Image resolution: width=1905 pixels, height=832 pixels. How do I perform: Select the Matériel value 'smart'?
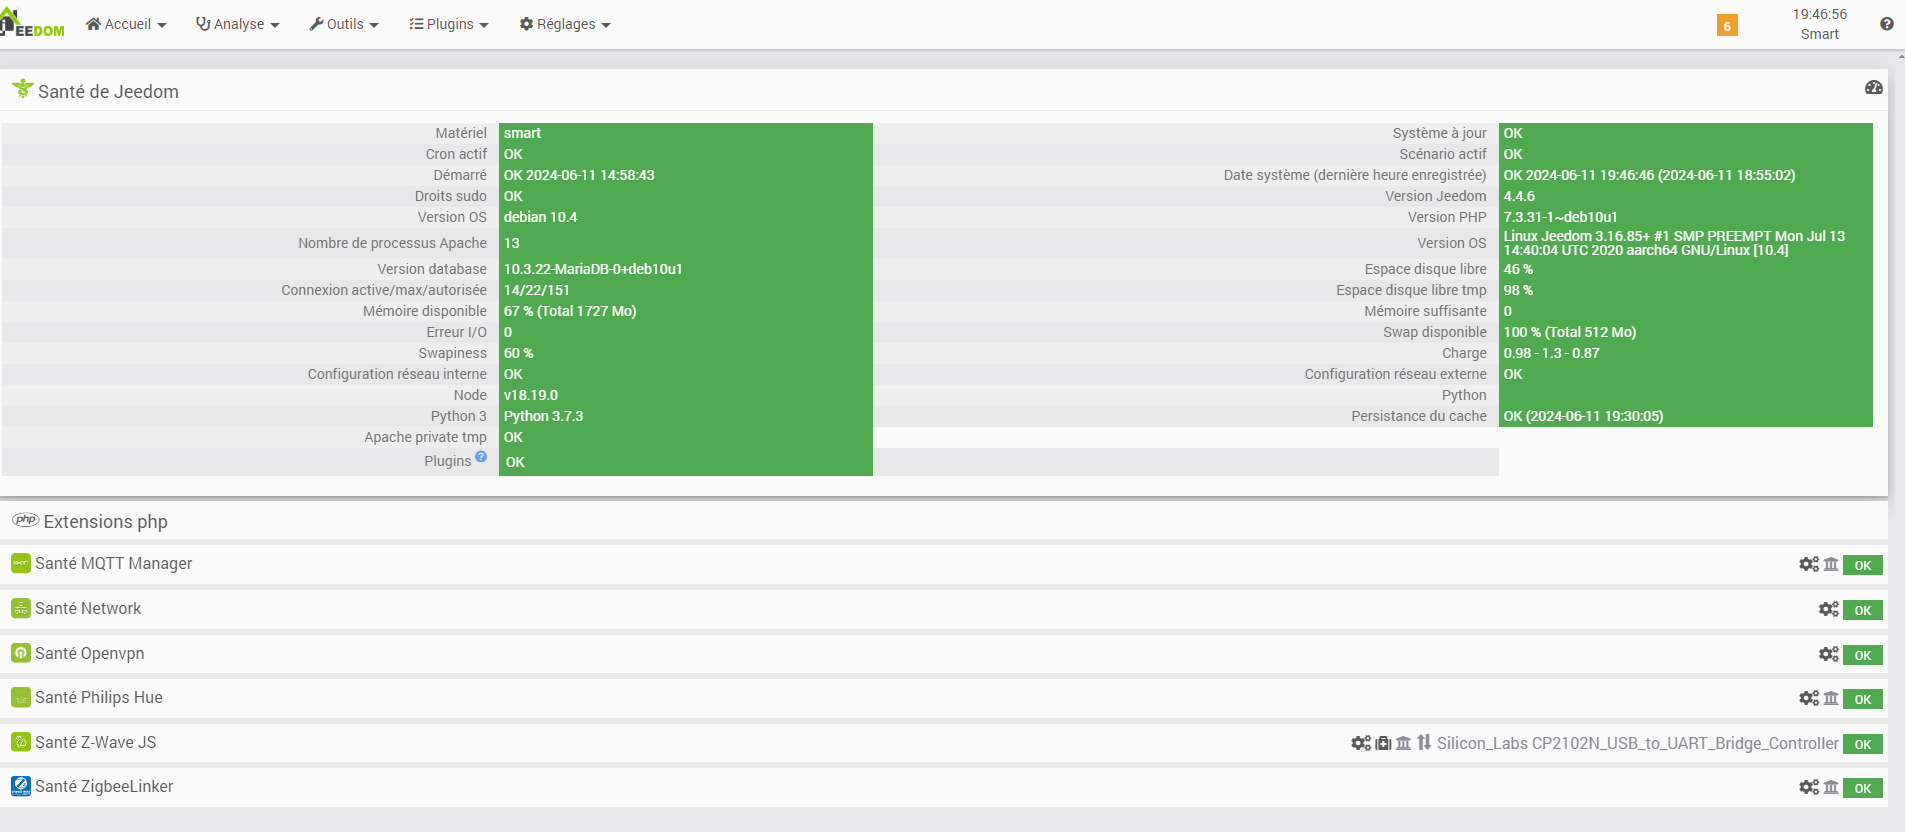522,133
